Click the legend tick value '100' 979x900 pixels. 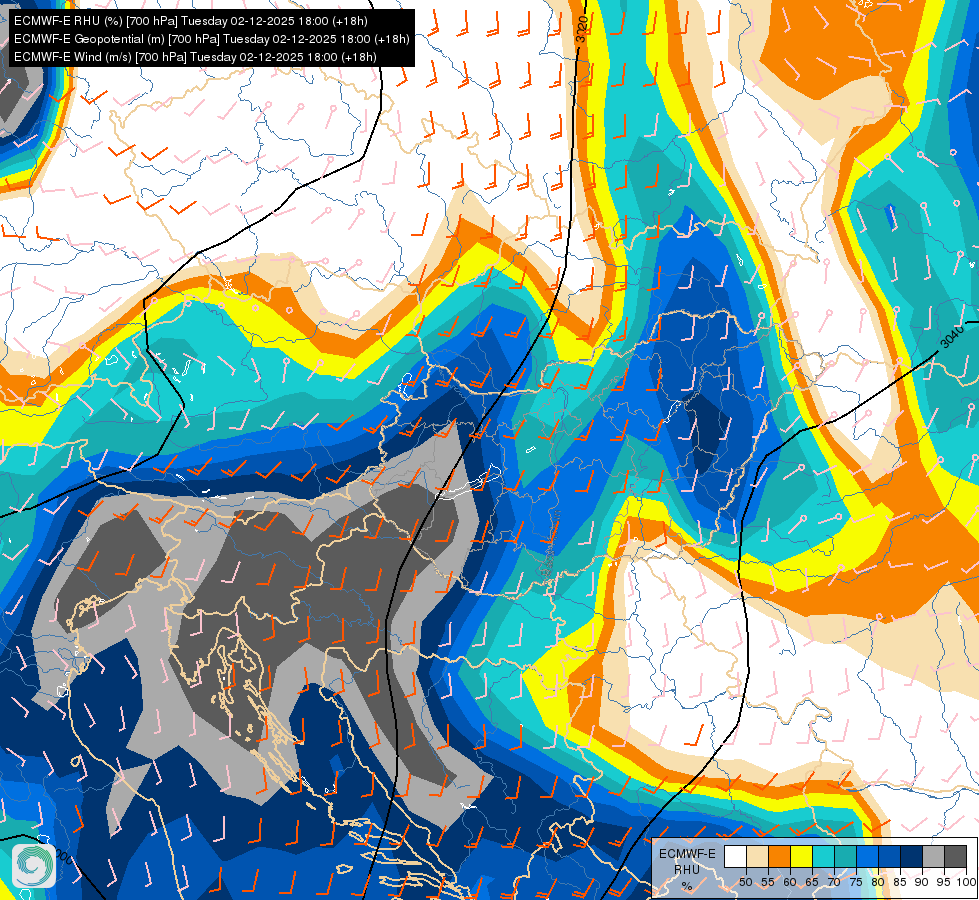coord(967,882)
